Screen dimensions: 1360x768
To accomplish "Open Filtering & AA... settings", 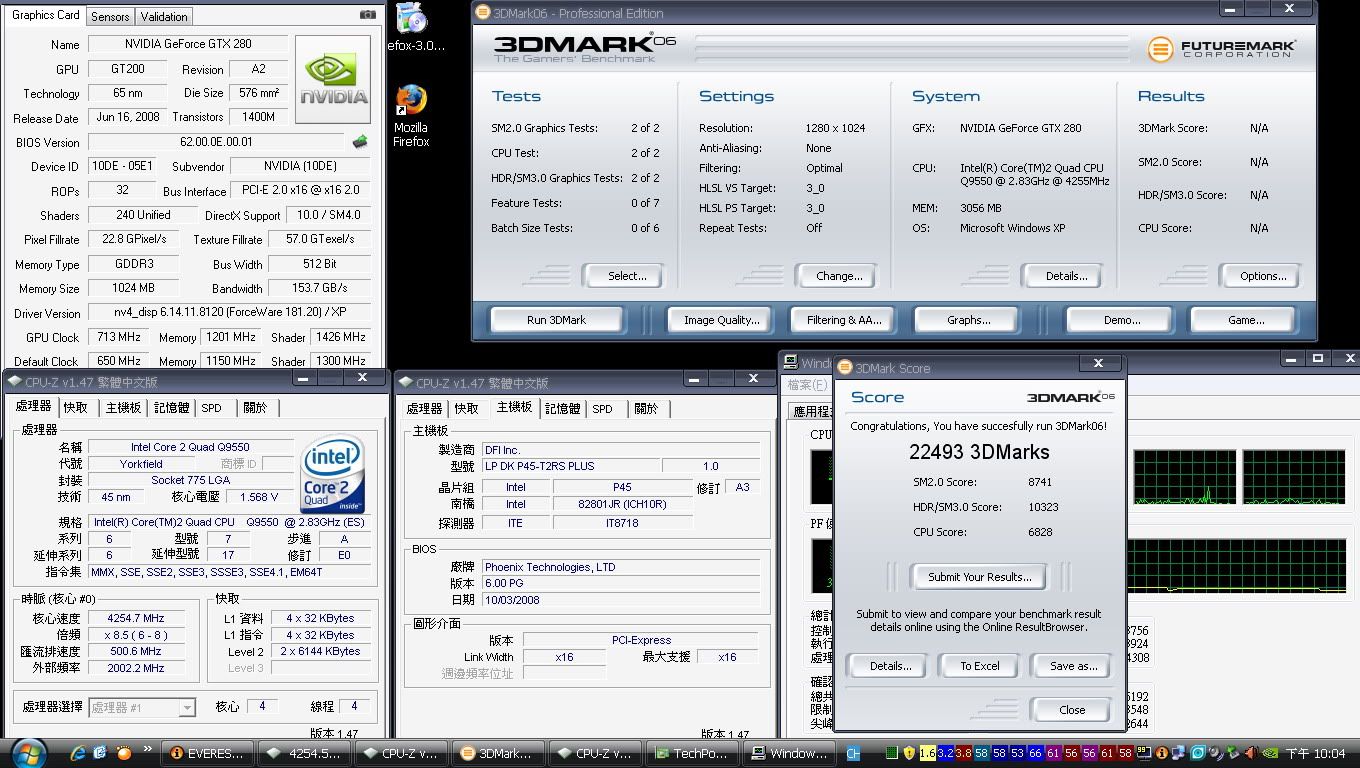I will click(x=844, y=320).
